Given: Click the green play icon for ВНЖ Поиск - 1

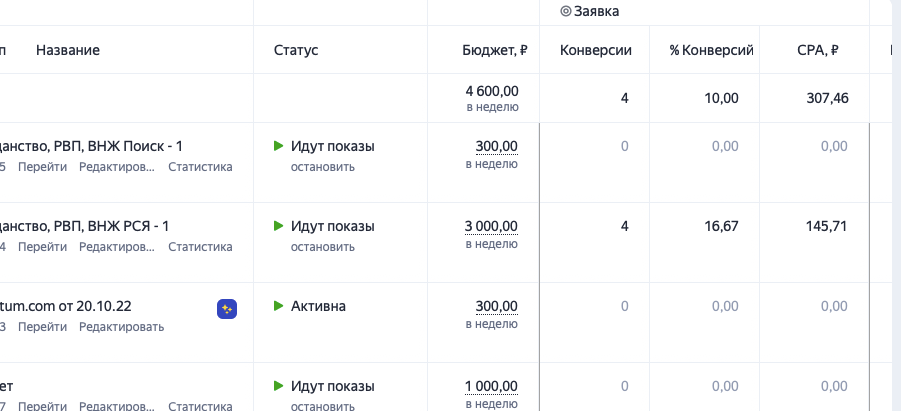Looking at the screenshot, I should click(x=279, y=146).
